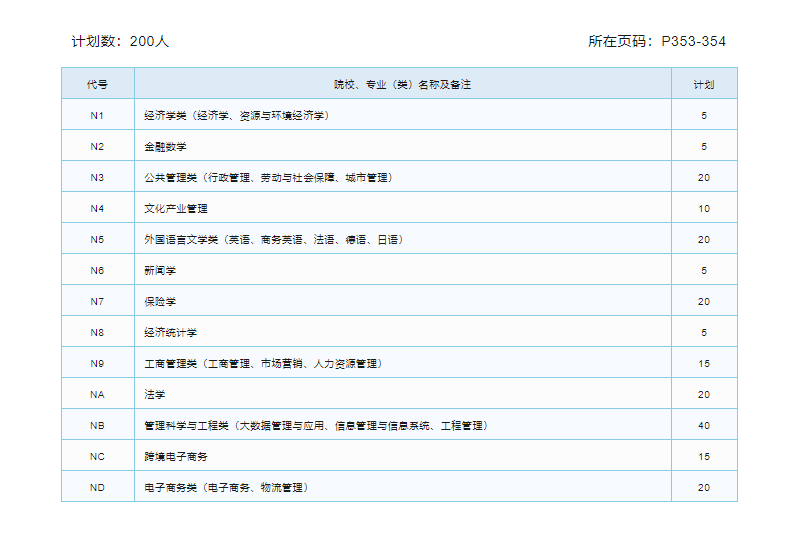Viewport: 799px width, 537px height.
Task: Click the 文化产业管理 major name
Action: [x=176, y=209]
